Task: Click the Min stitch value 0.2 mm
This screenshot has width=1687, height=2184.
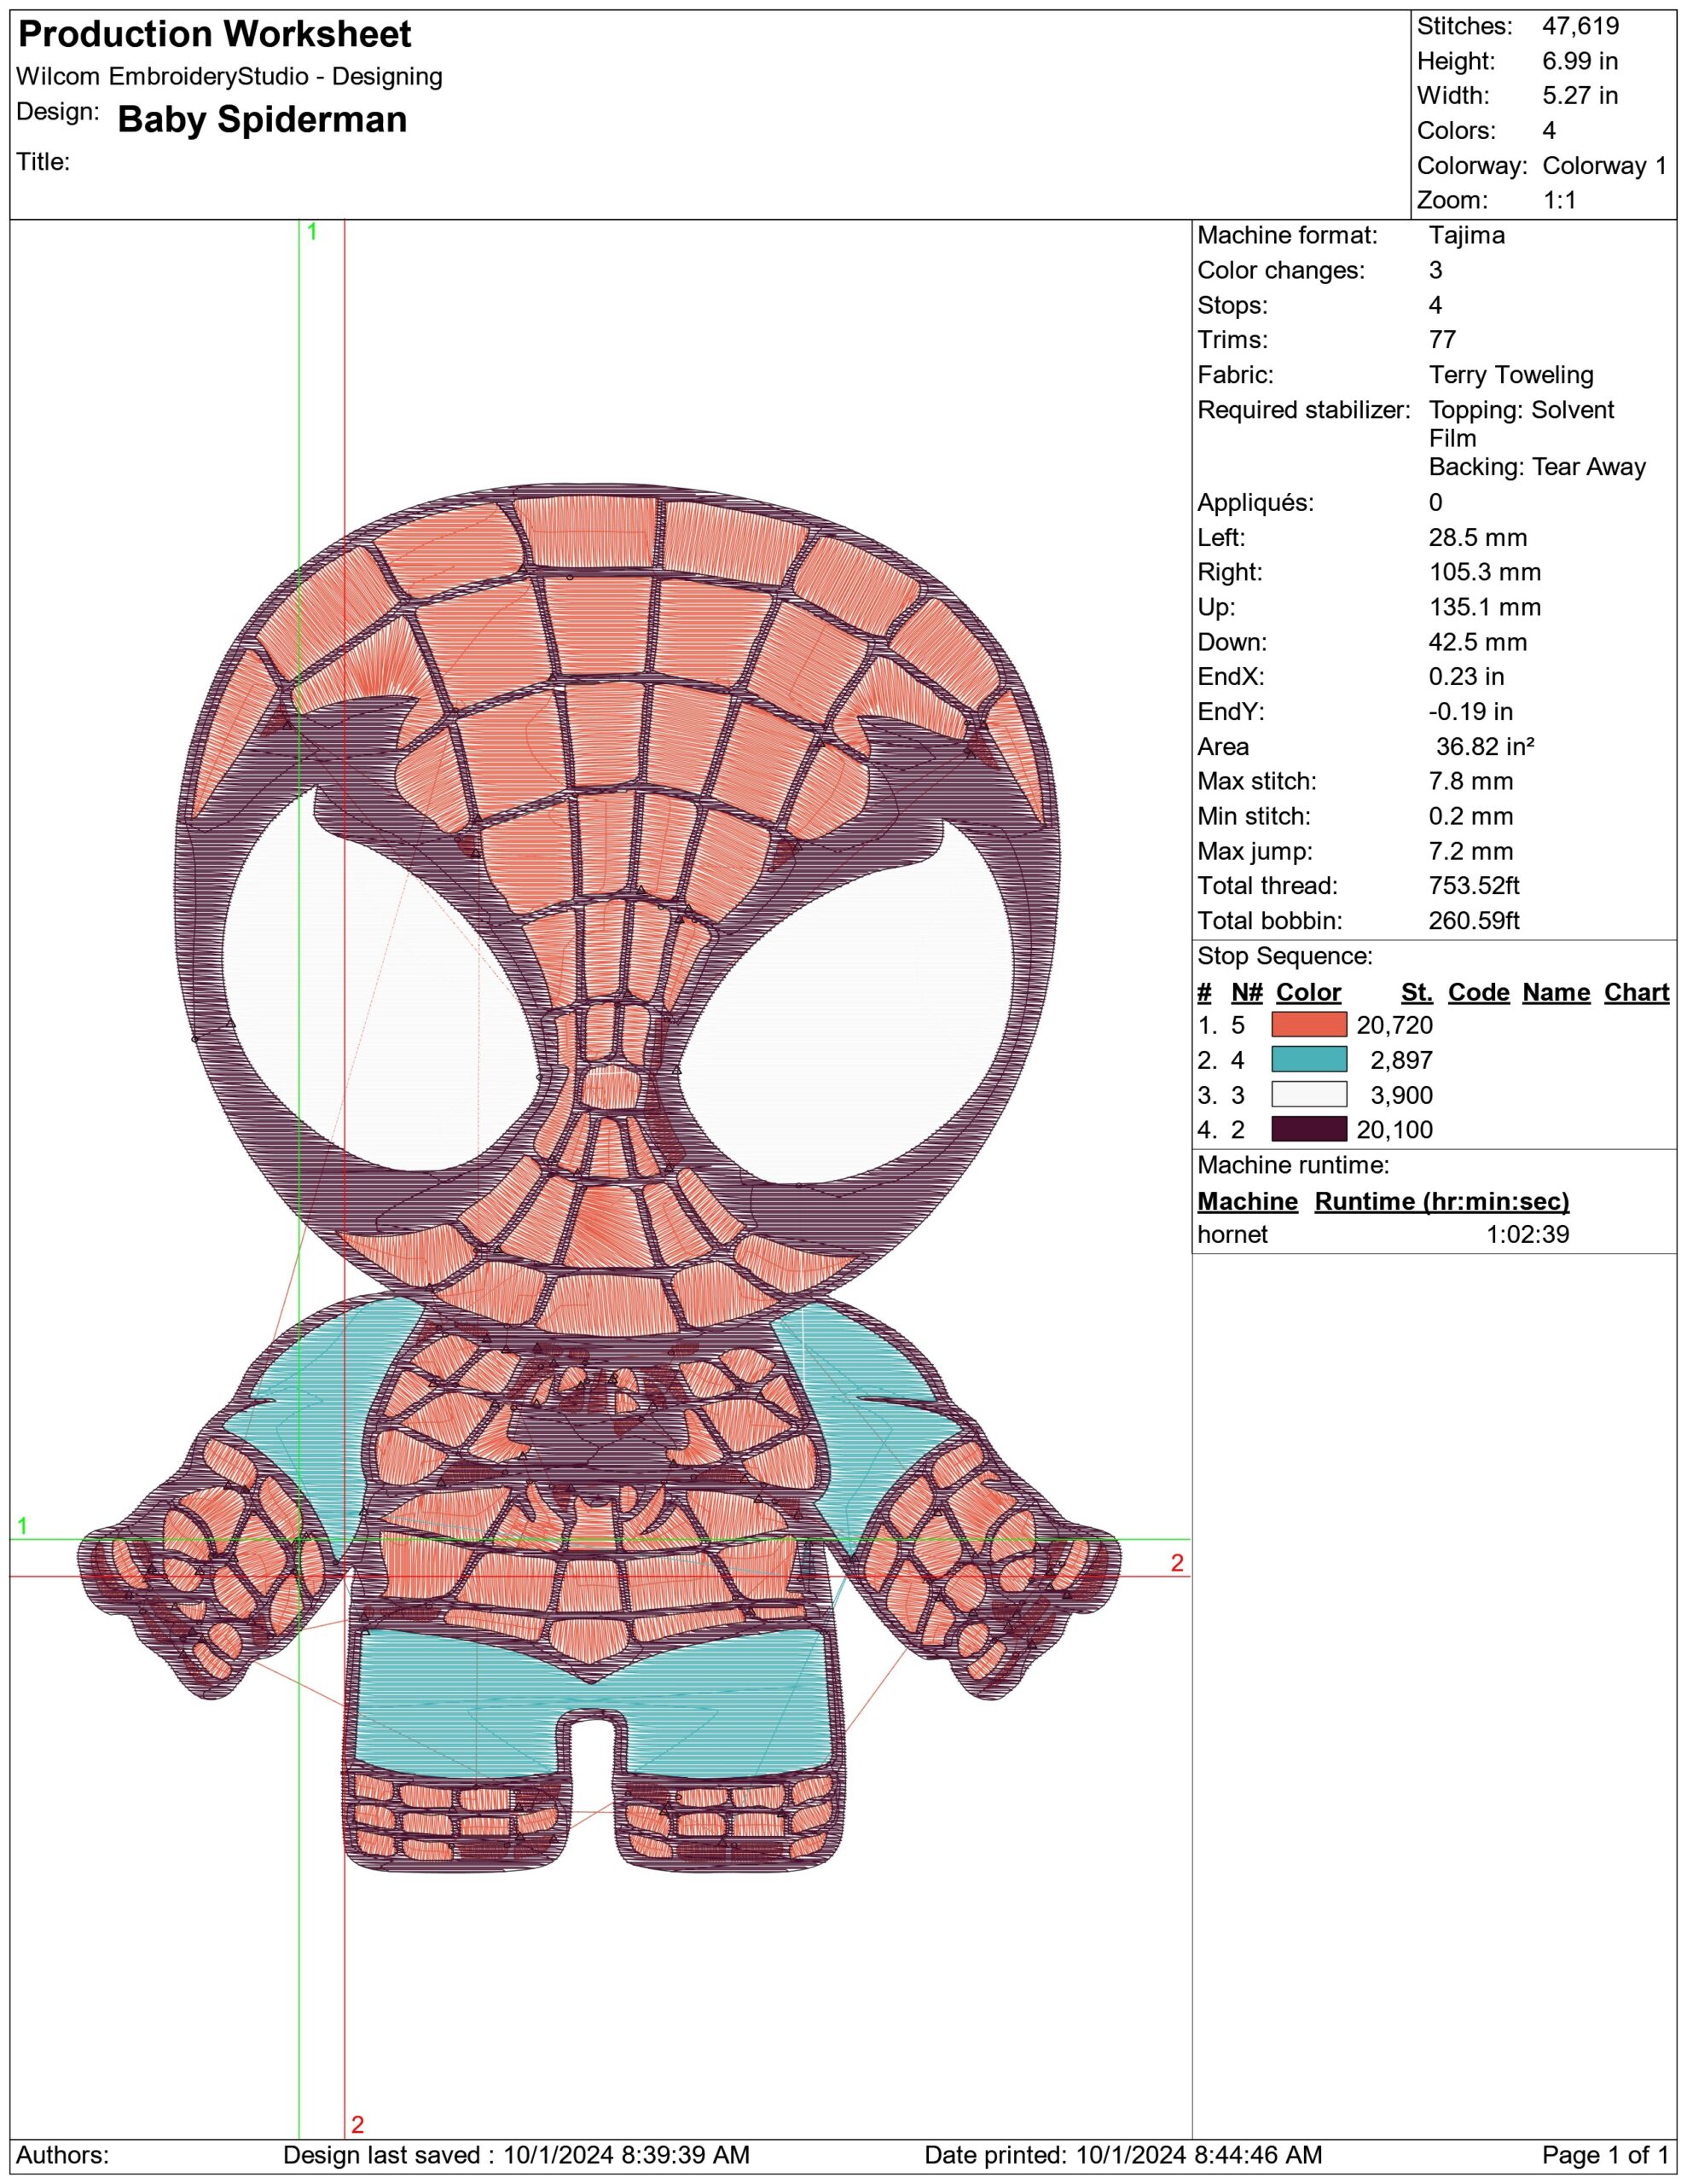Action: pos(1471,816)
